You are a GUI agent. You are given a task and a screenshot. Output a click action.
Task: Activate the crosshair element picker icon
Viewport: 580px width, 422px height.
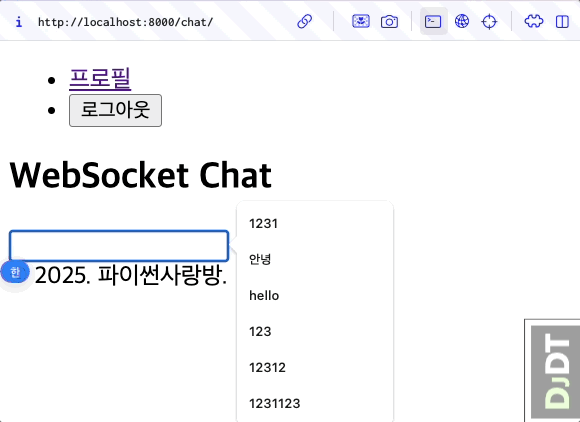pyautogui.click(x=489, y=22)
